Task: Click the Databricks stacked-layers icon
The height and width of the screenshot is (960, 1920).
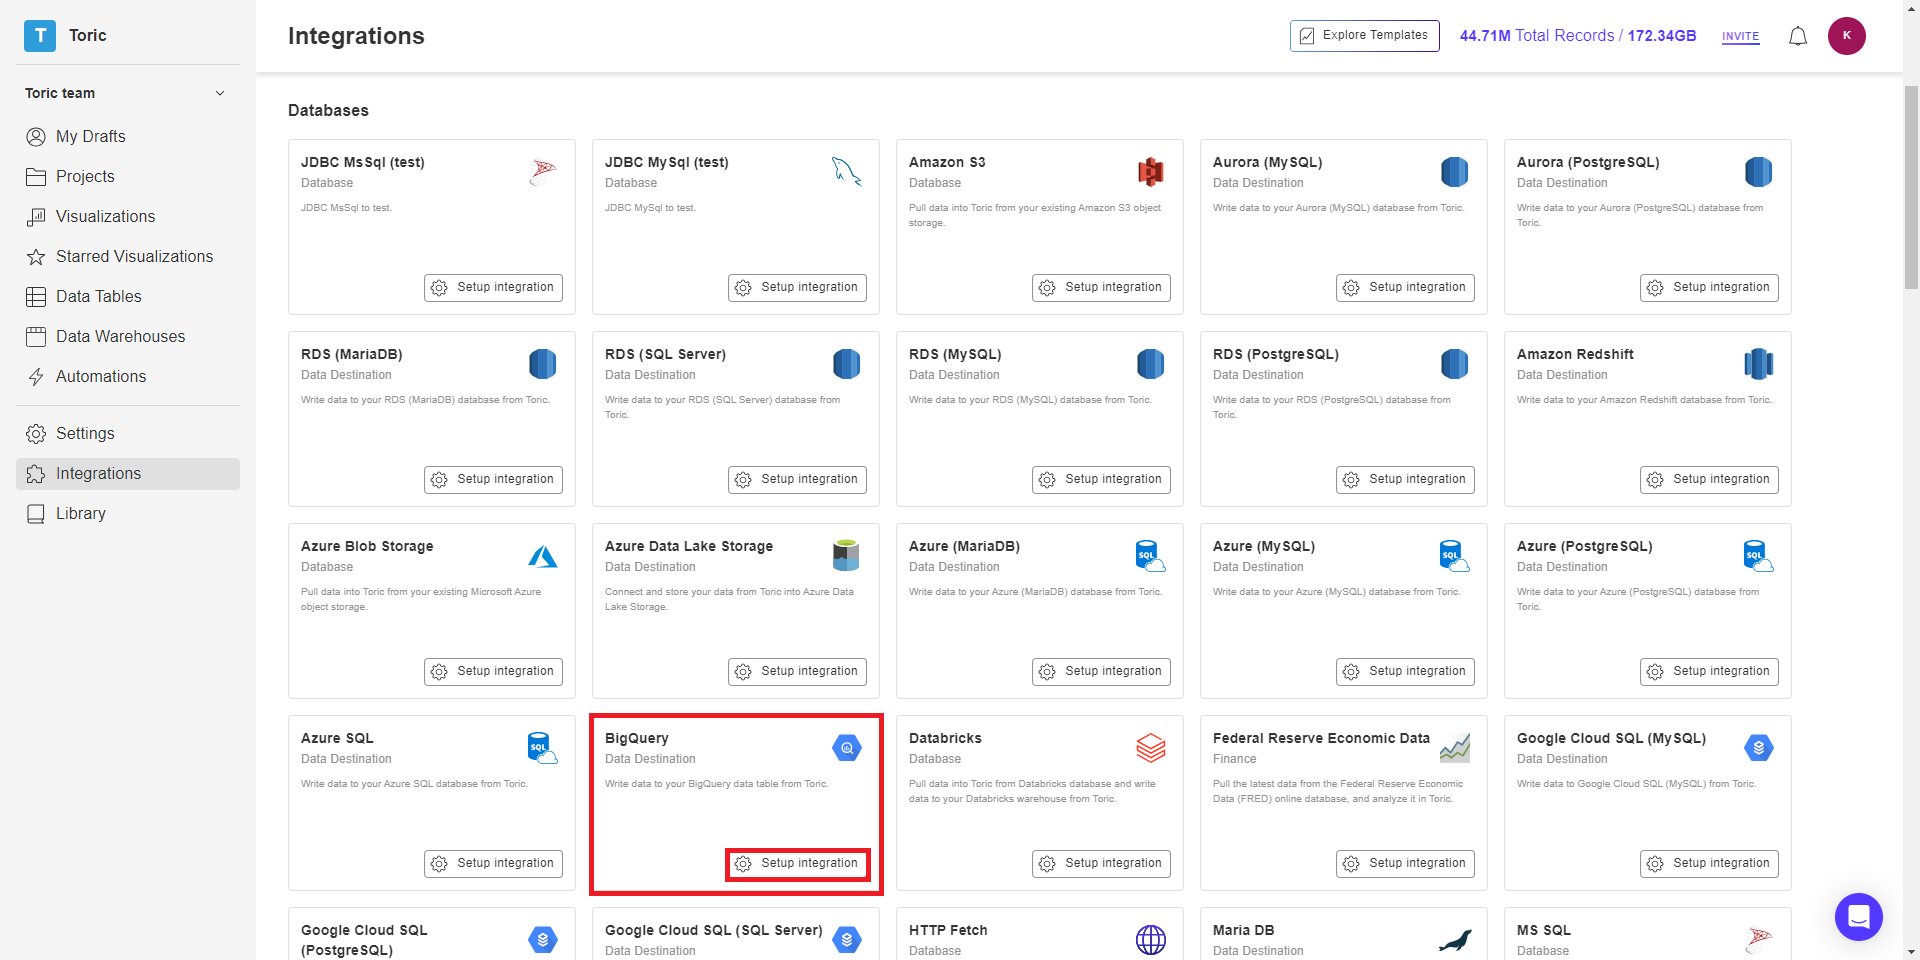Action: click(1151, 747)
